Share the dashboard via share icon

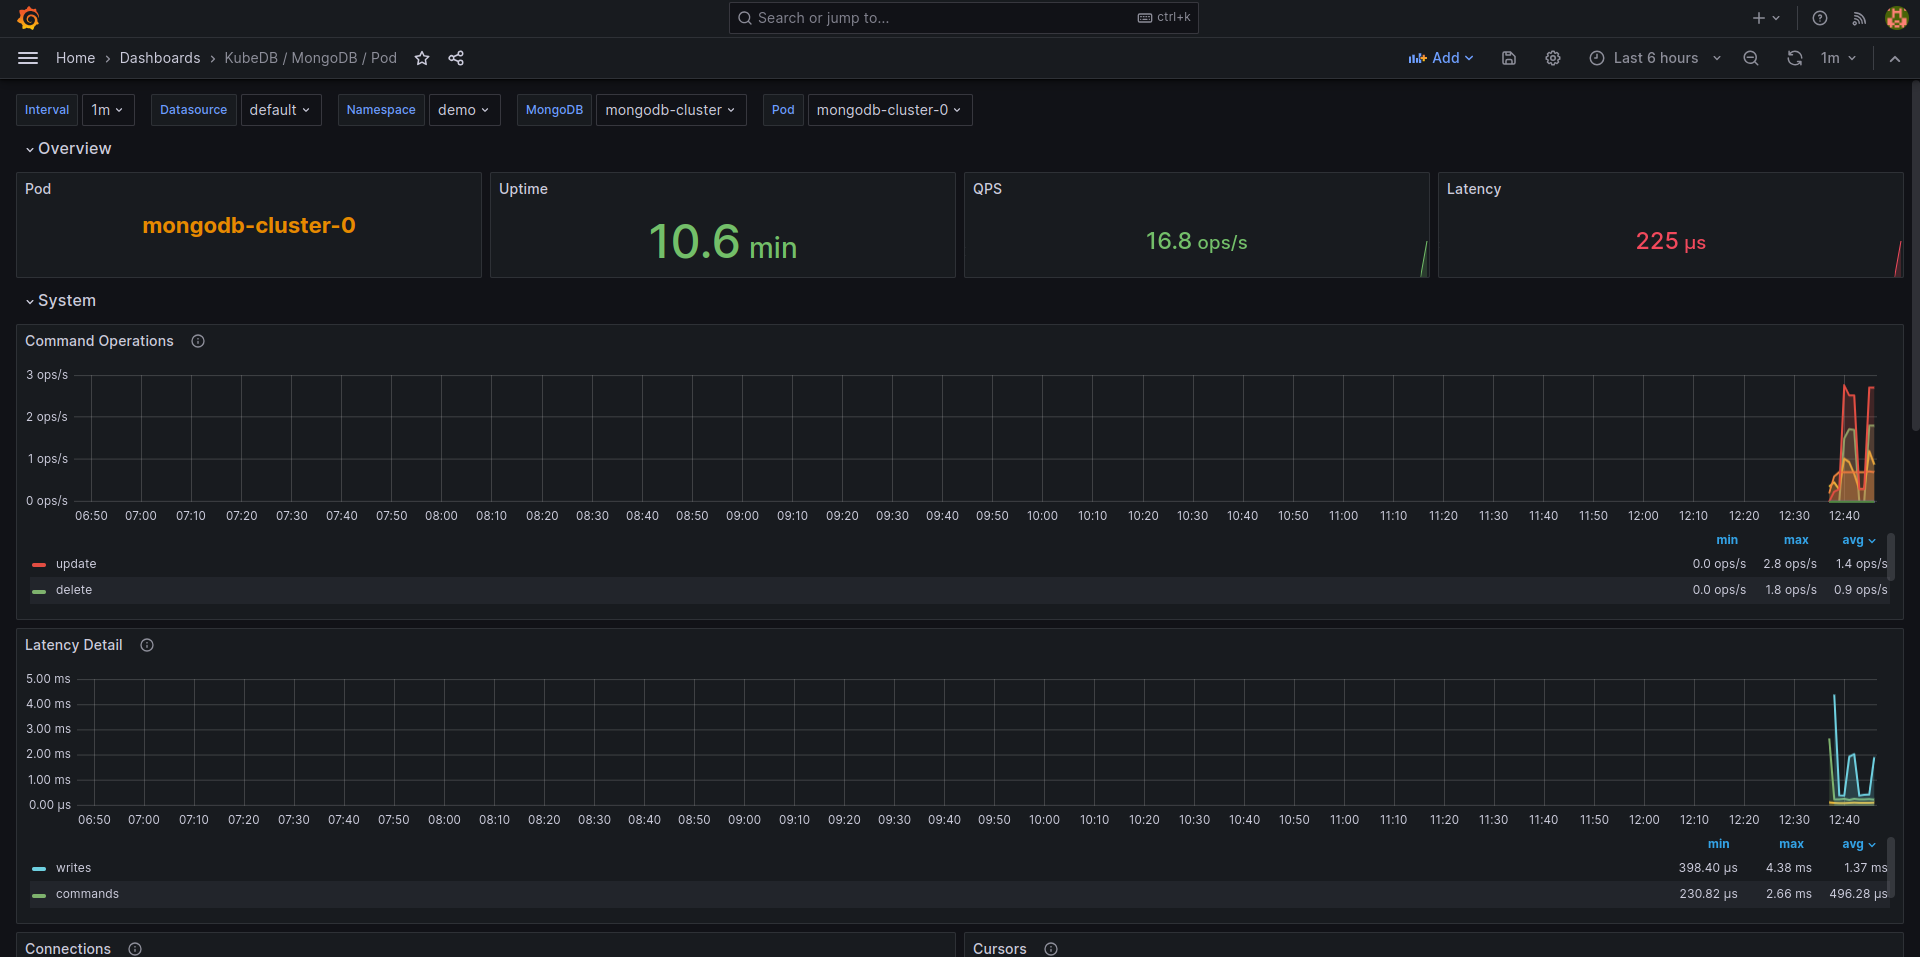[456, 58]
